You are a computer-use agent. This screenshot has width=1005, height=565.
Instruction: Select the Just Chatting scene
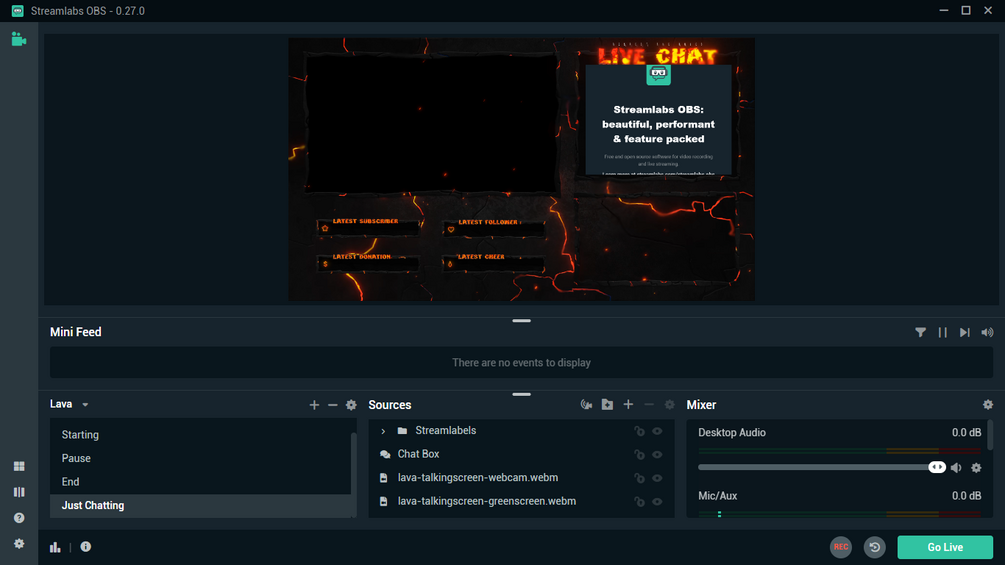click(x=201, y=505)
